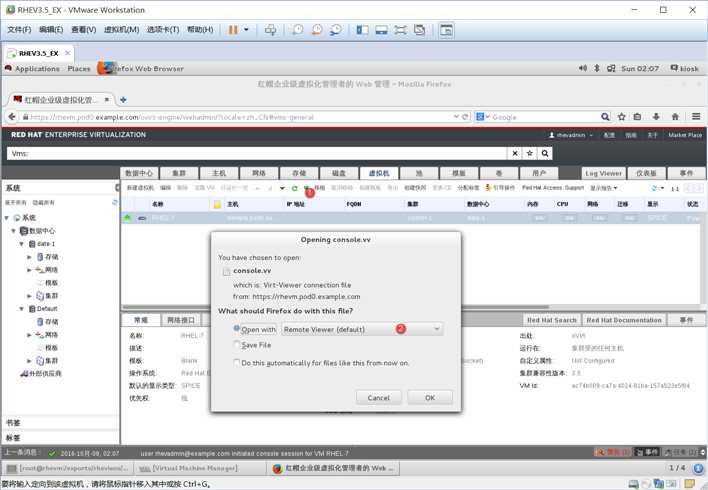Screen dimensions: 708x490
Task: Click VMware thumbnail bar view icon
Action: 382,30
